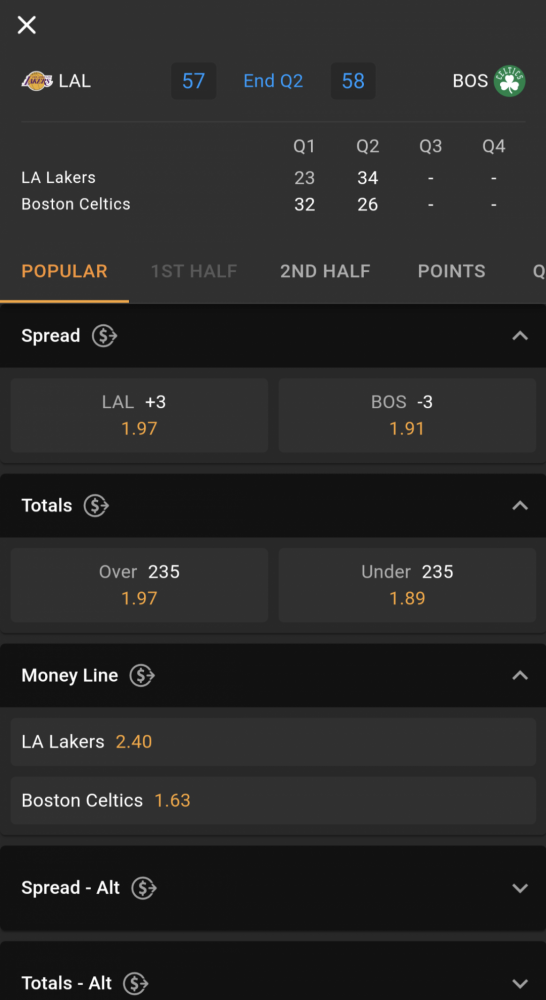Collapse the Spread section chevron
The width and height of the screenshot is (546, 1000).
pyautogui.click(x=520, y=335)
